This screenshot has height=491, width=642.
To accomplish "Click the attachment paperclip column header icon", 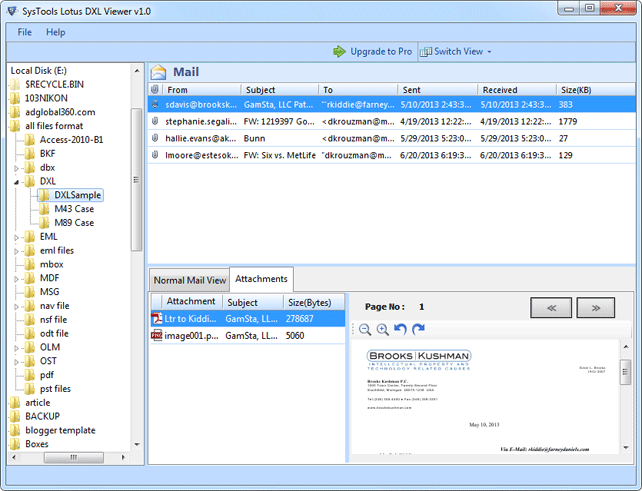I will pos(155,89).
